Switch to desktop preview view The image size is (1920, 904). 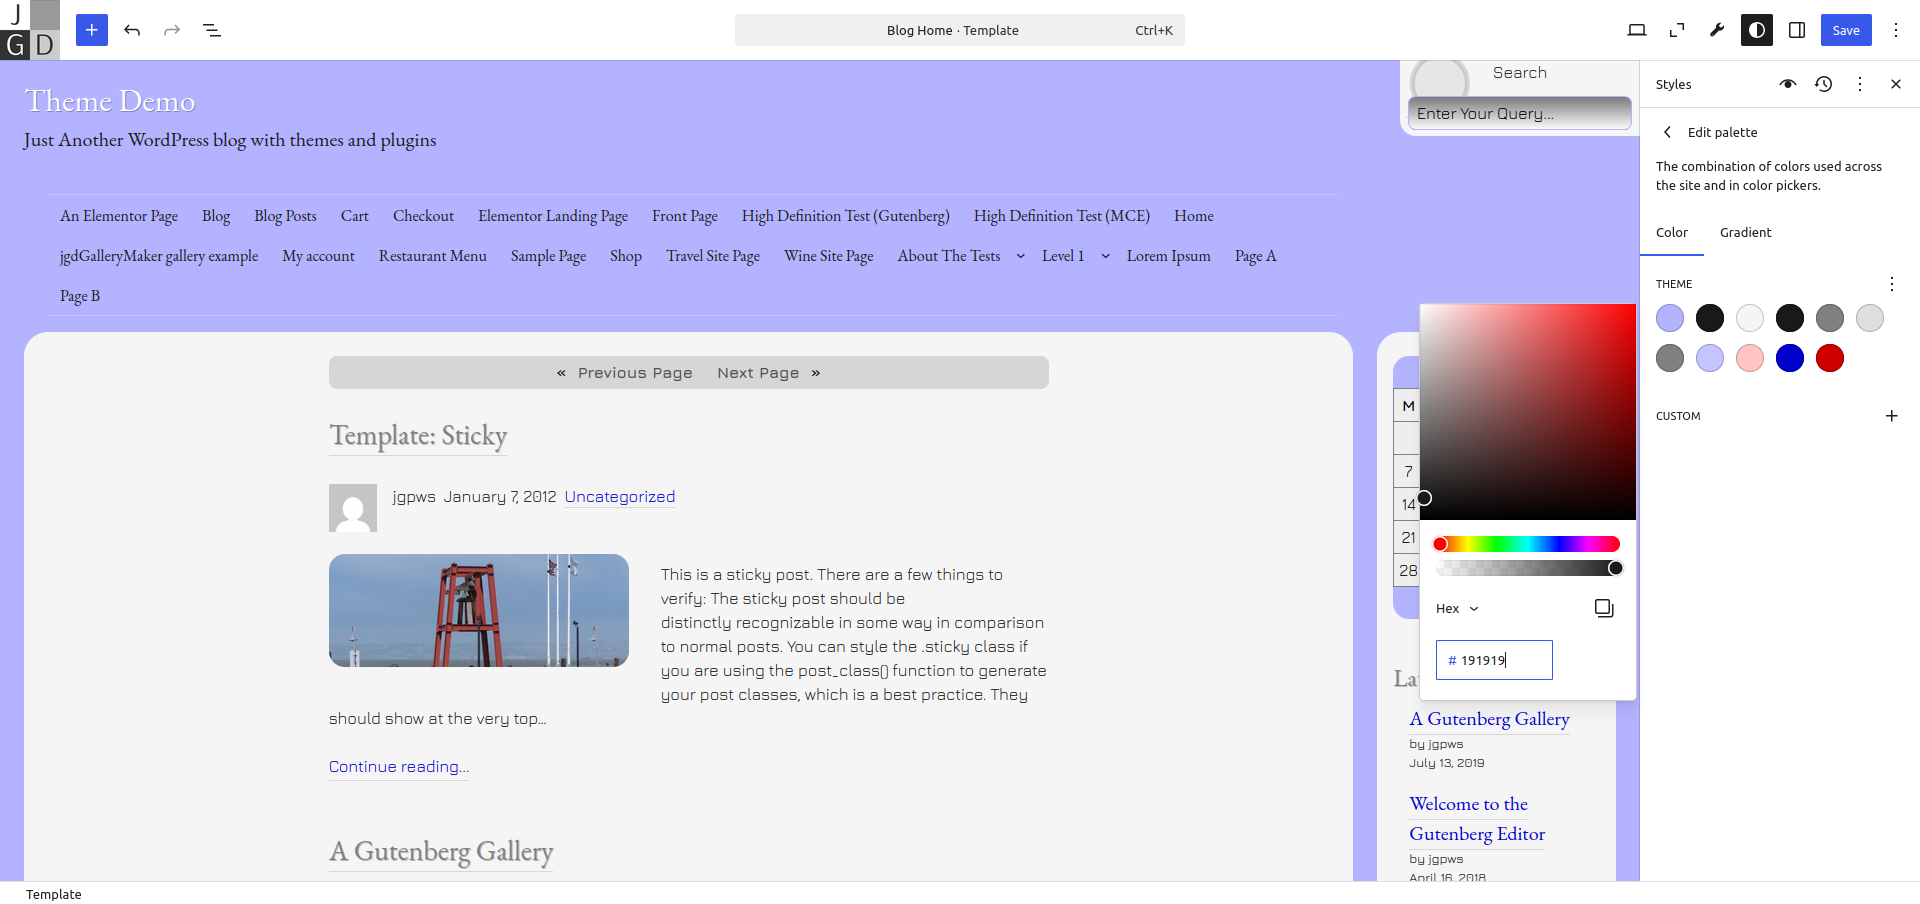[1637, 30]
